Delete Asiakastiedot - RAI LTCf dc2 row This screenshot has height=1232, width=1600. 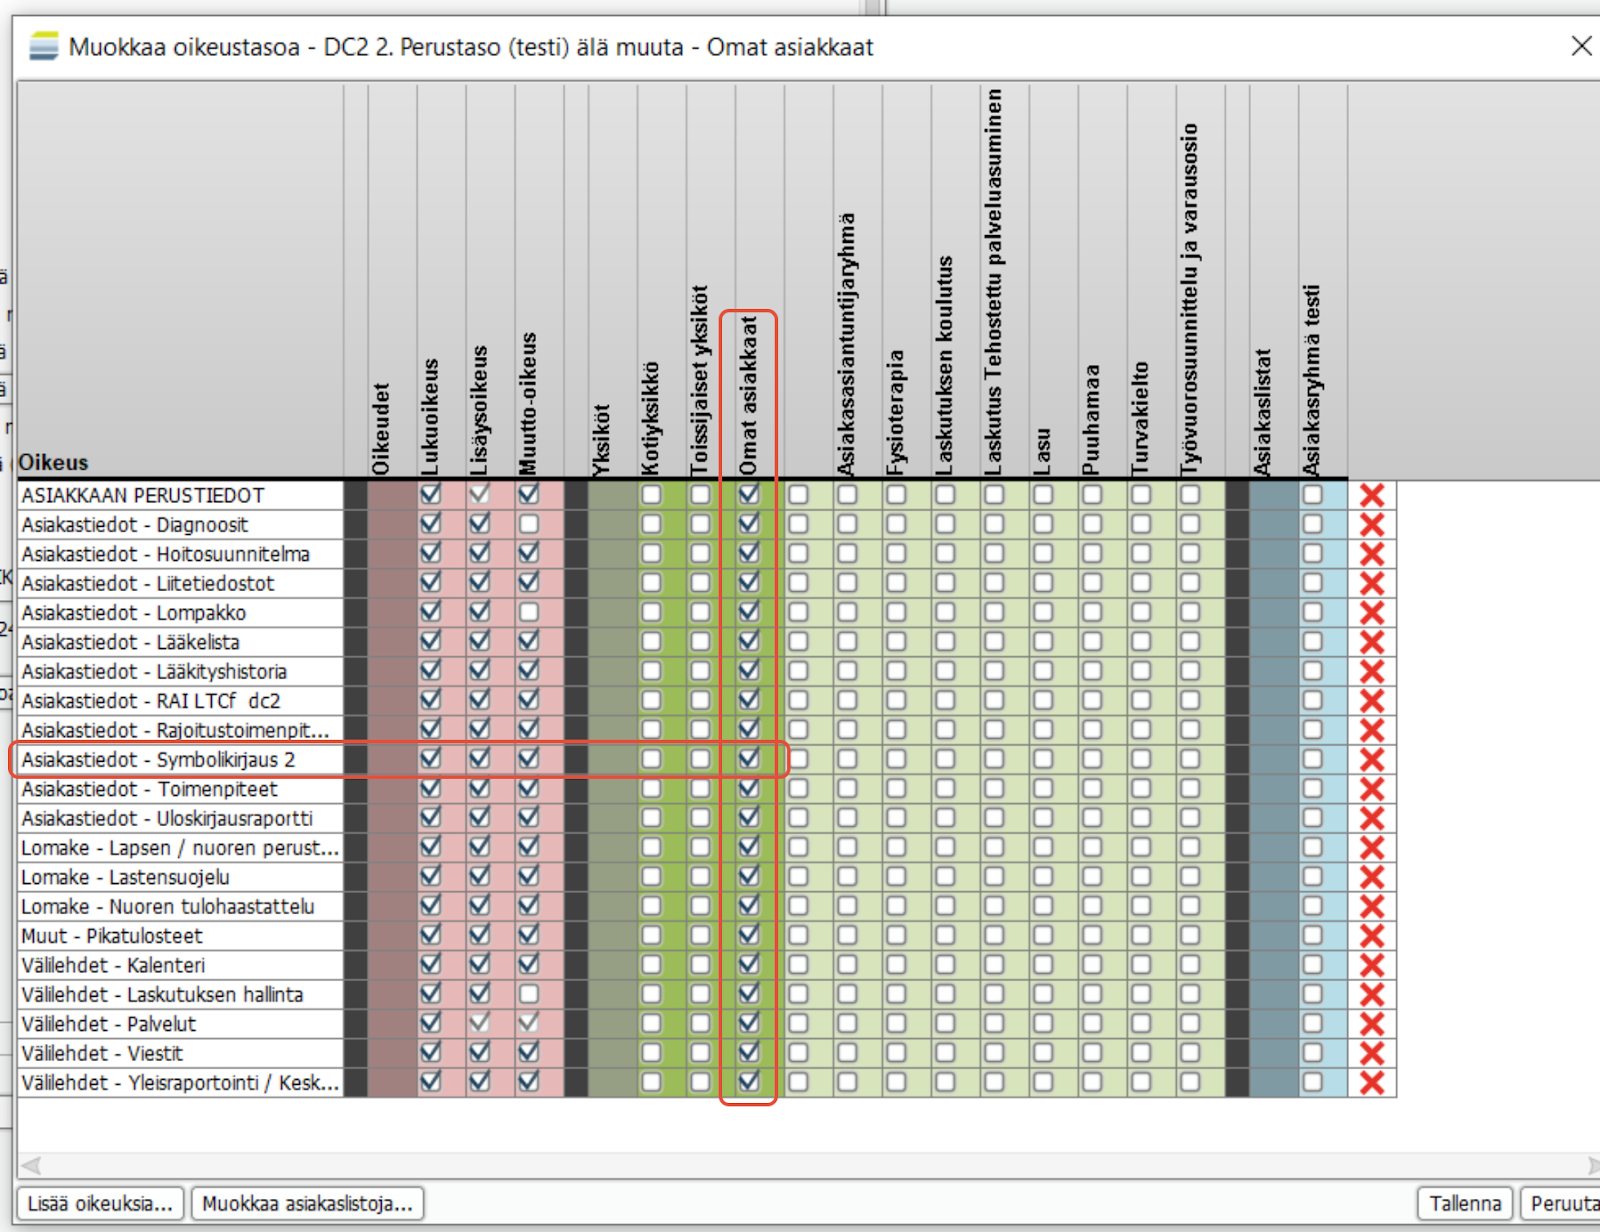pos(1372,701)
